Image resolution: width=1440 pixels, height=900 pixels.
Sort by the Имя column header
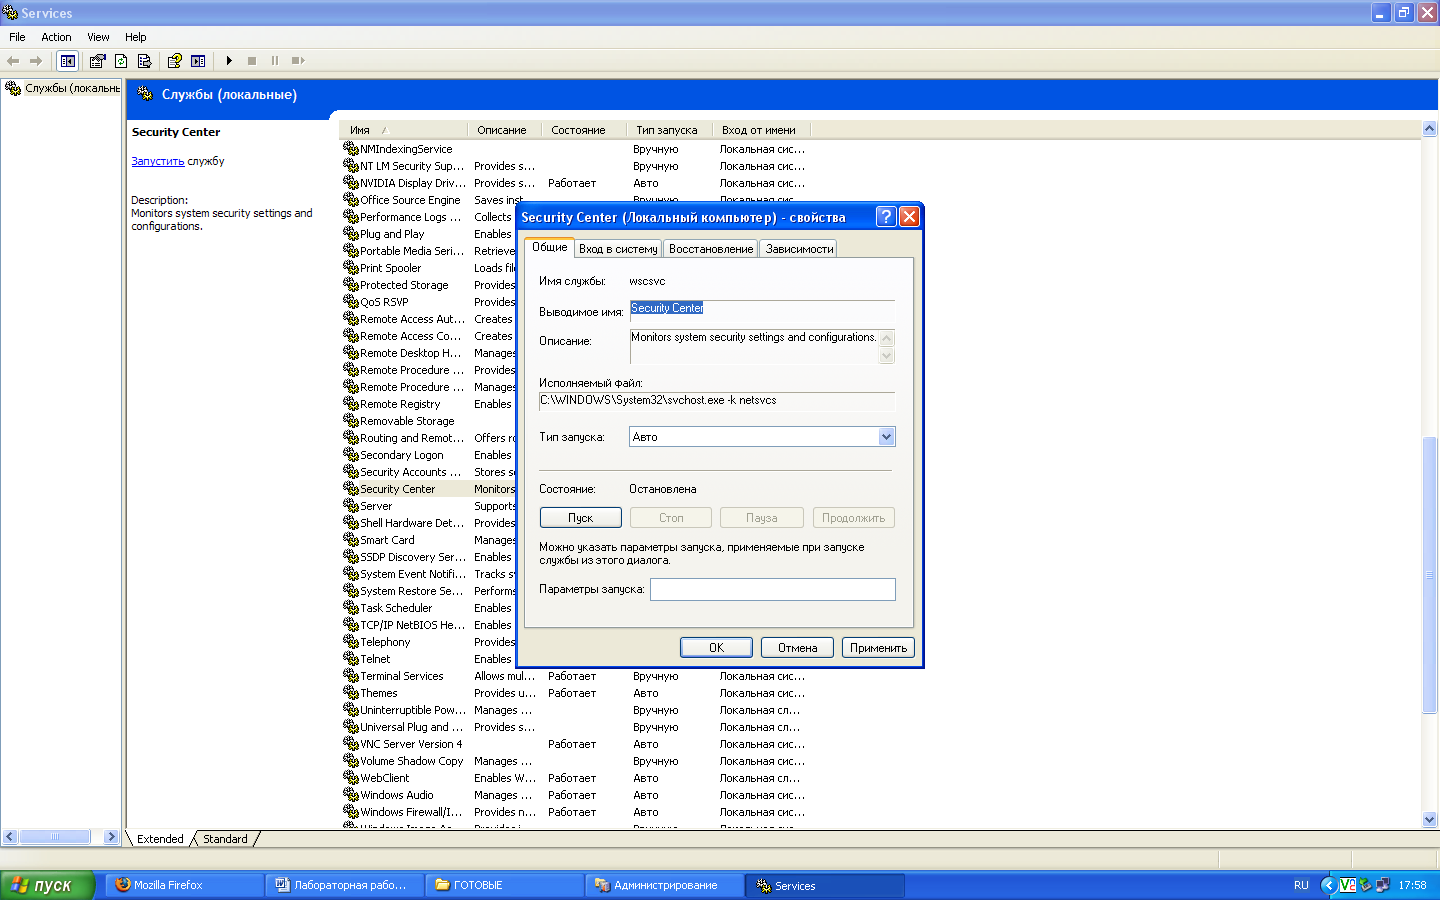[x=403, y=130]
